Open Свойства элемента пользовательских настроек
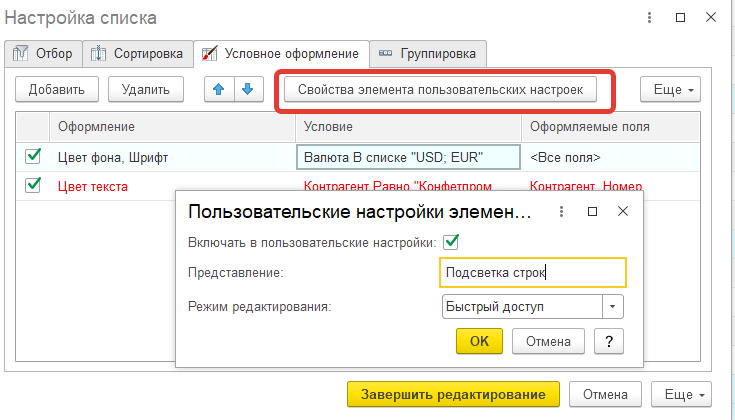 coord(440,89)
